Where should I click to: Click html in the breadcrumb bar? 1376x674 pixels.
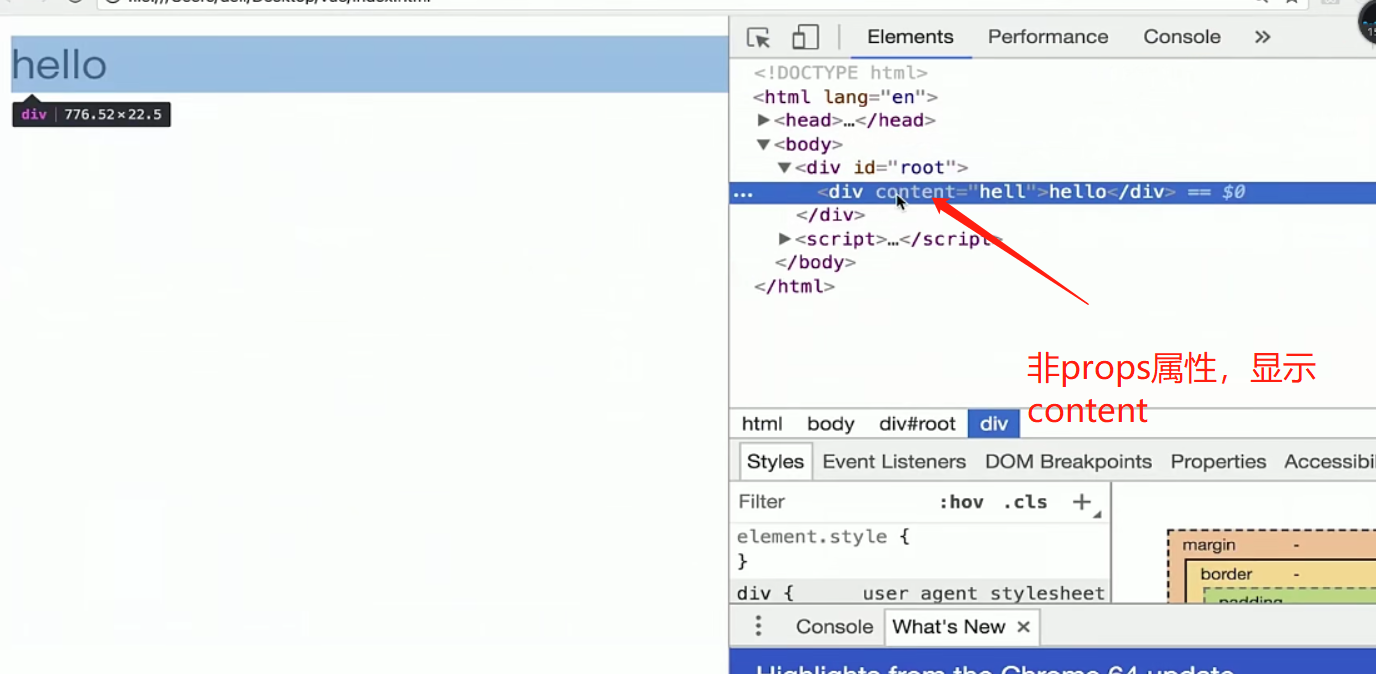762,424
